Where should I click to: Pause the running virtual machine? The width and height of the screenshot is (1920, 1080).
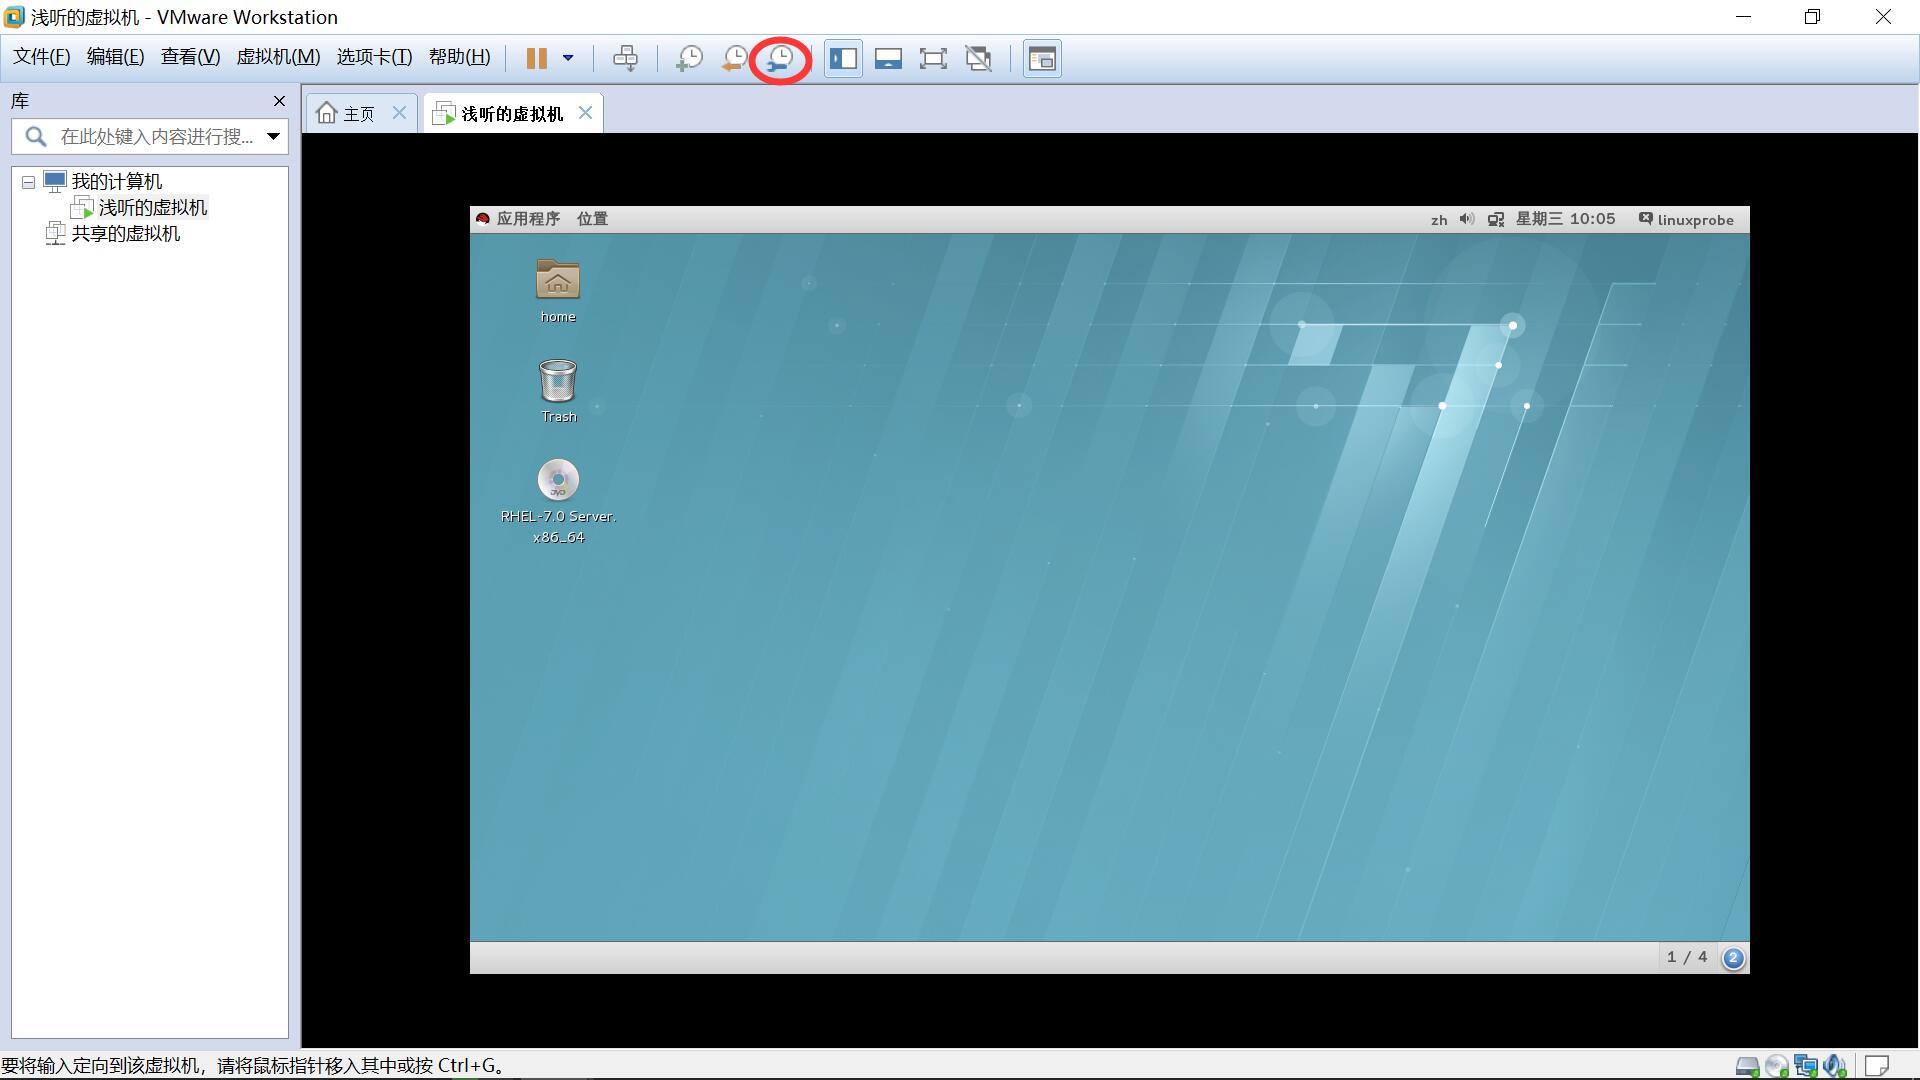click(537, 58)
